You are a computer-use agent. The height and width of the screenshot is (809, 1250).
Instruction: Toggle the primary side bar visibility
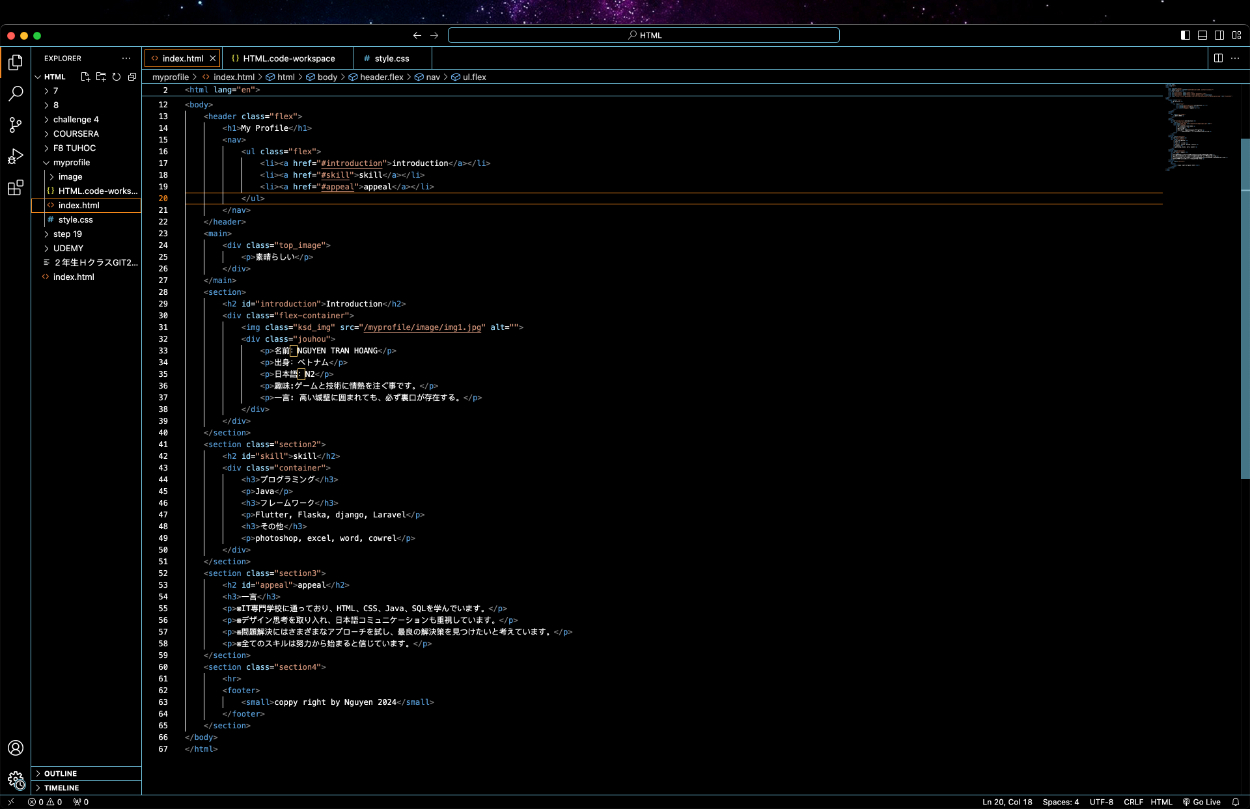[1185, 35]
